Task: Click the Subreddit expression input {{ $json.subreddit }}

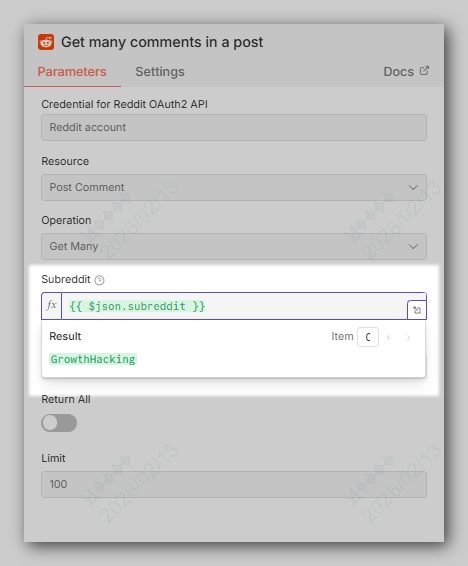Action: (x=234, y=306)
